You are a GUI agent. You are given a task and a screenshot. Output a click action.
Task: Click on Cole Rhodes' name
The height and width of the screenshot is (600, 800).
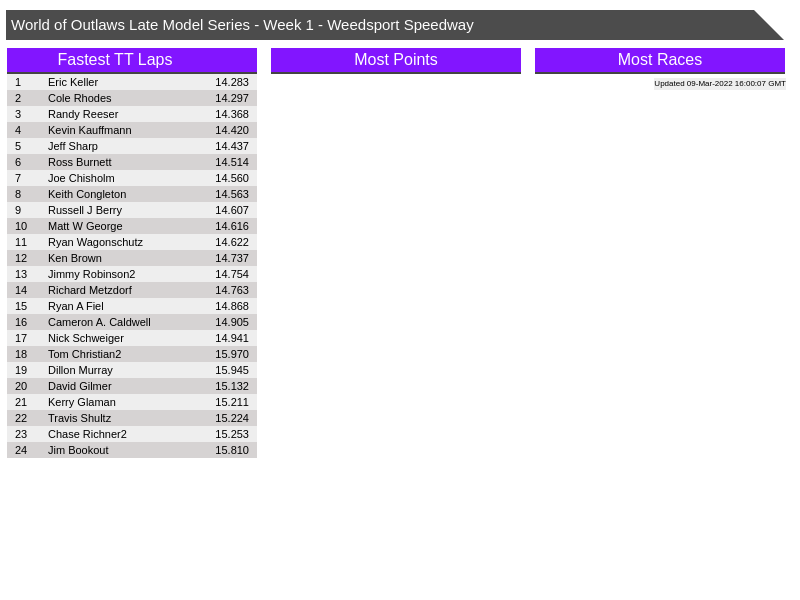79,98
